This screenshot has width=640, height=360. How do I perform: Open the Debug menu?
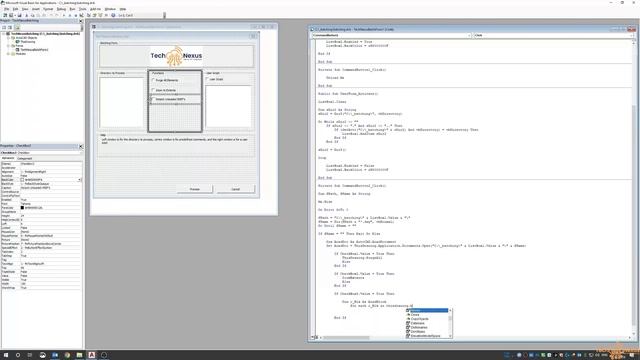(x=61, y=9)
